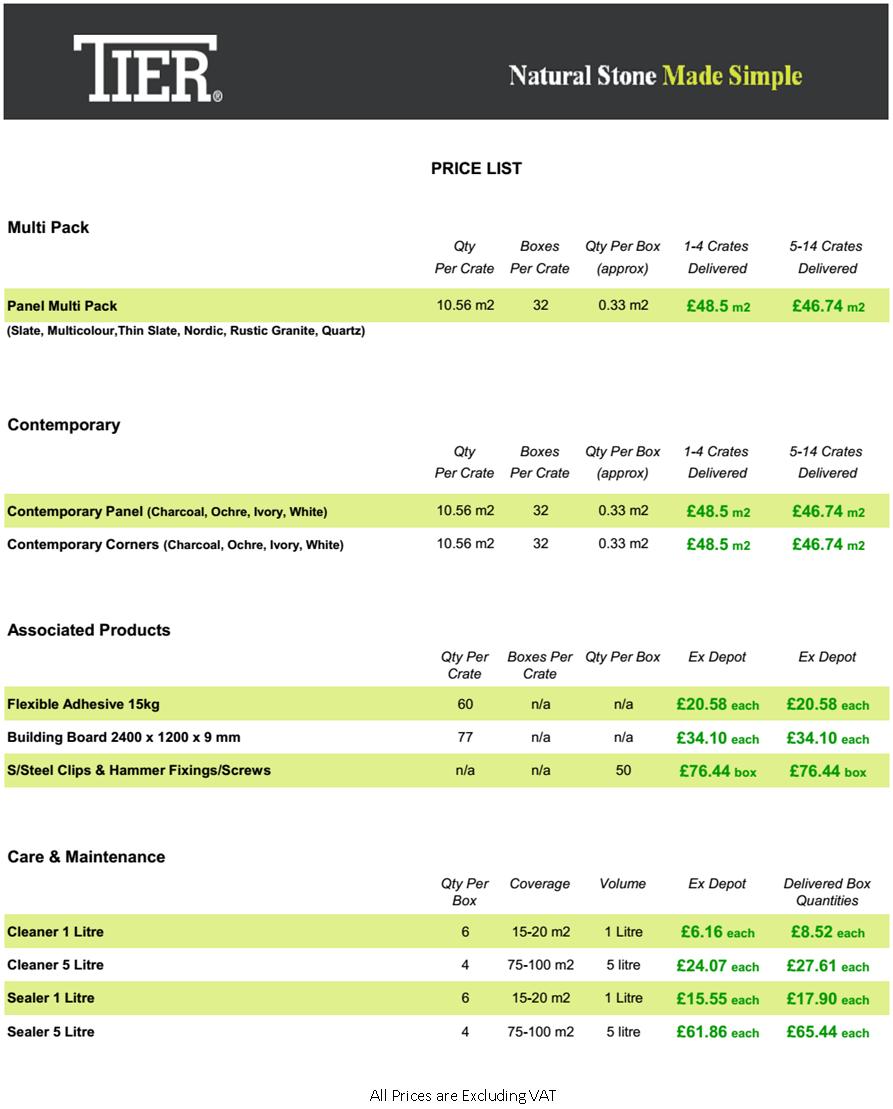The width and height of the screenshot is (893, 1109).
Task: Click the £46.74 m2 price for Panel Multi Pack
Action: (x=828, y=306)
